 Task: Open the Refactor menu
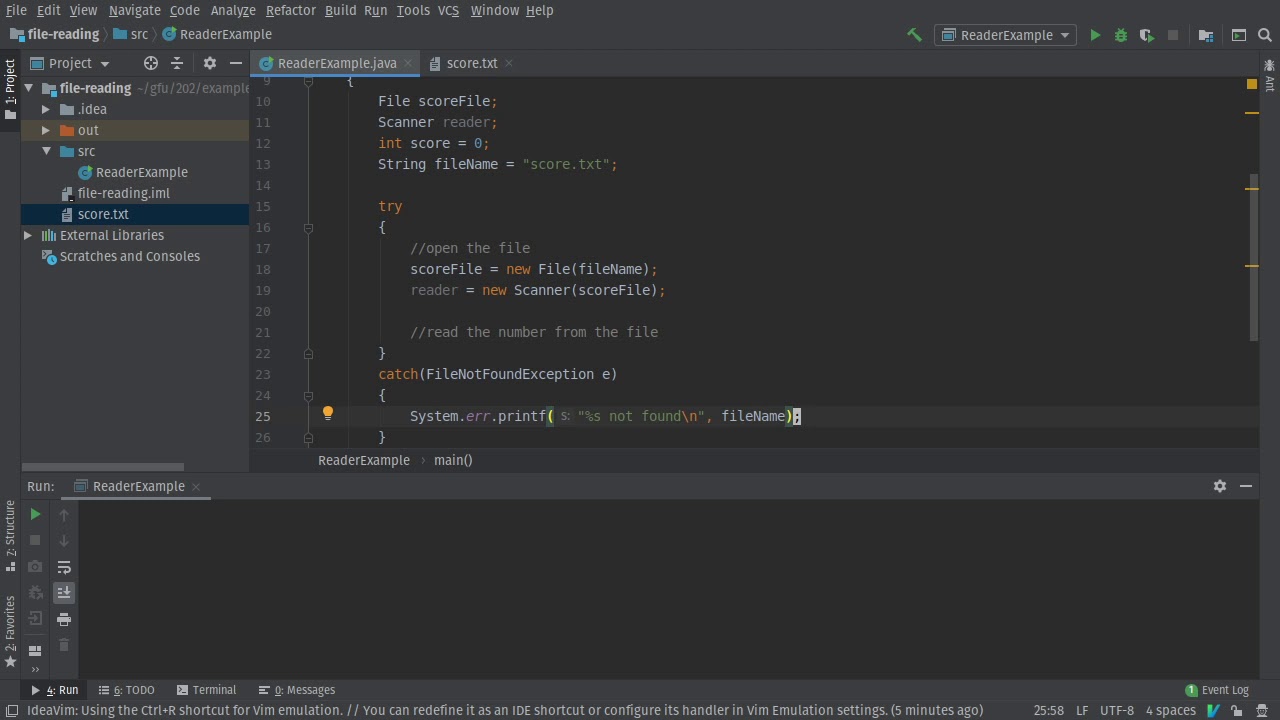290,10
